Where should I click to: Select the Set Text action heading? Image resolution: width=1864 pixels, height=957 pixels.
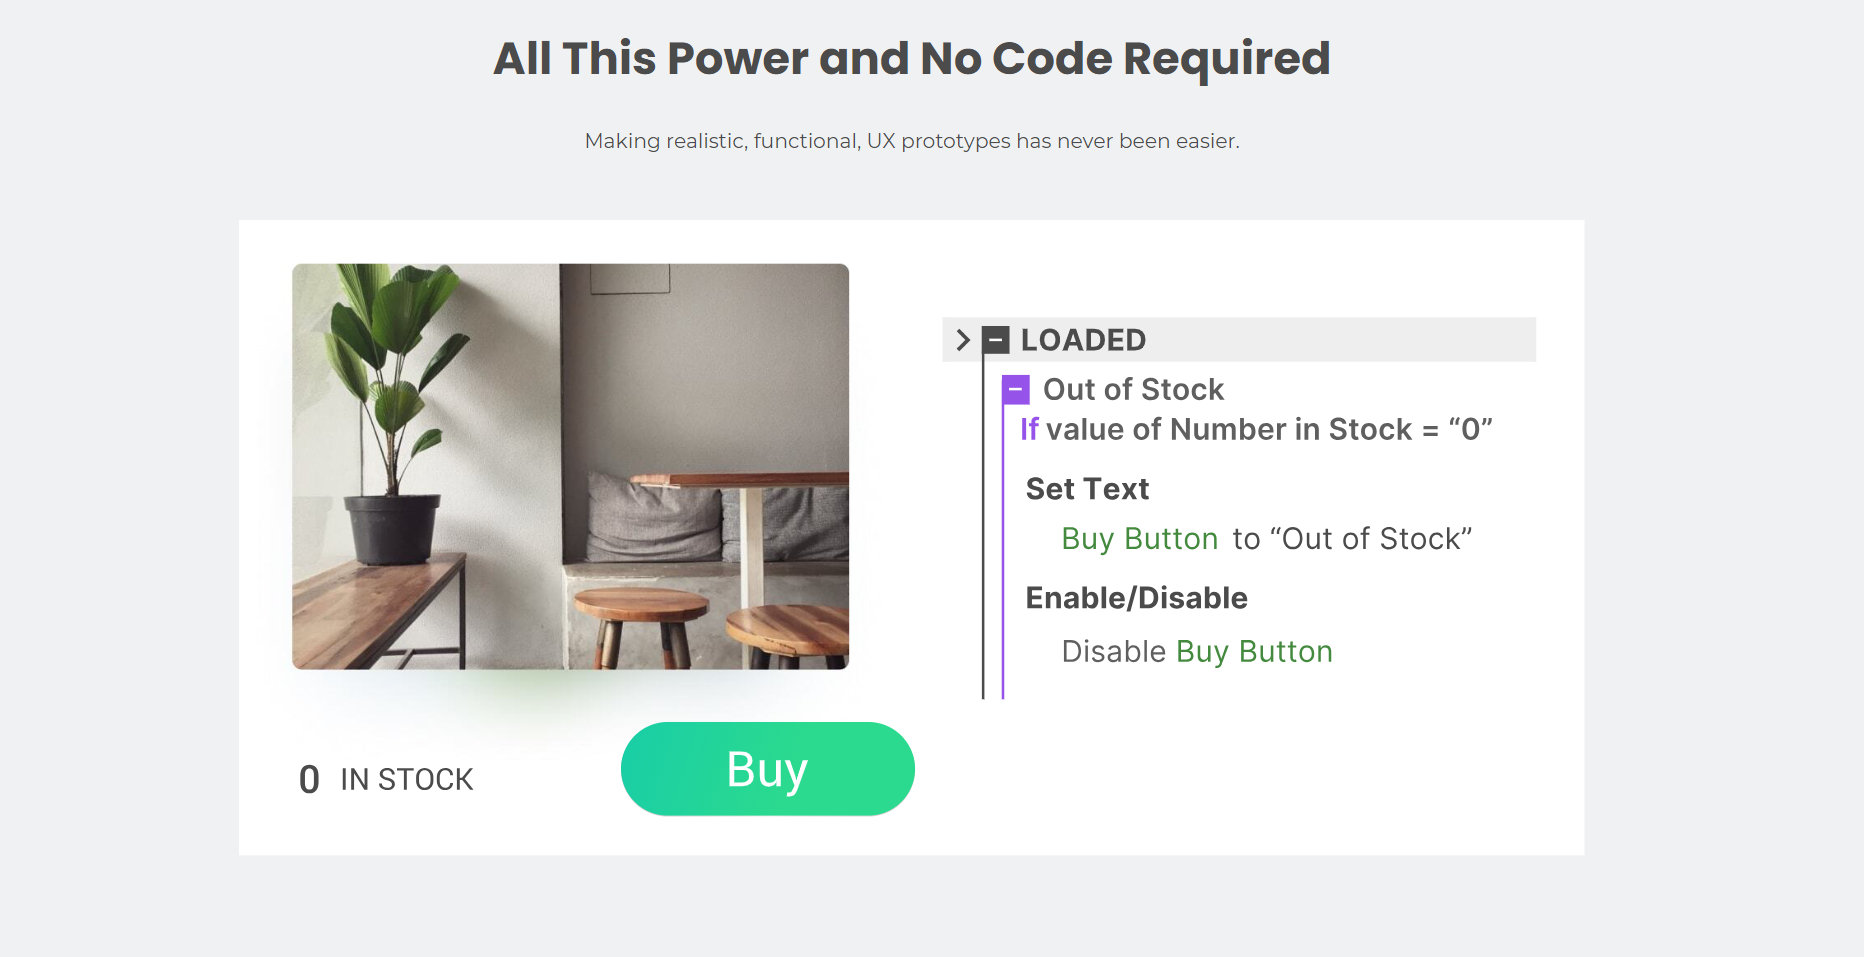point(1087,489)
